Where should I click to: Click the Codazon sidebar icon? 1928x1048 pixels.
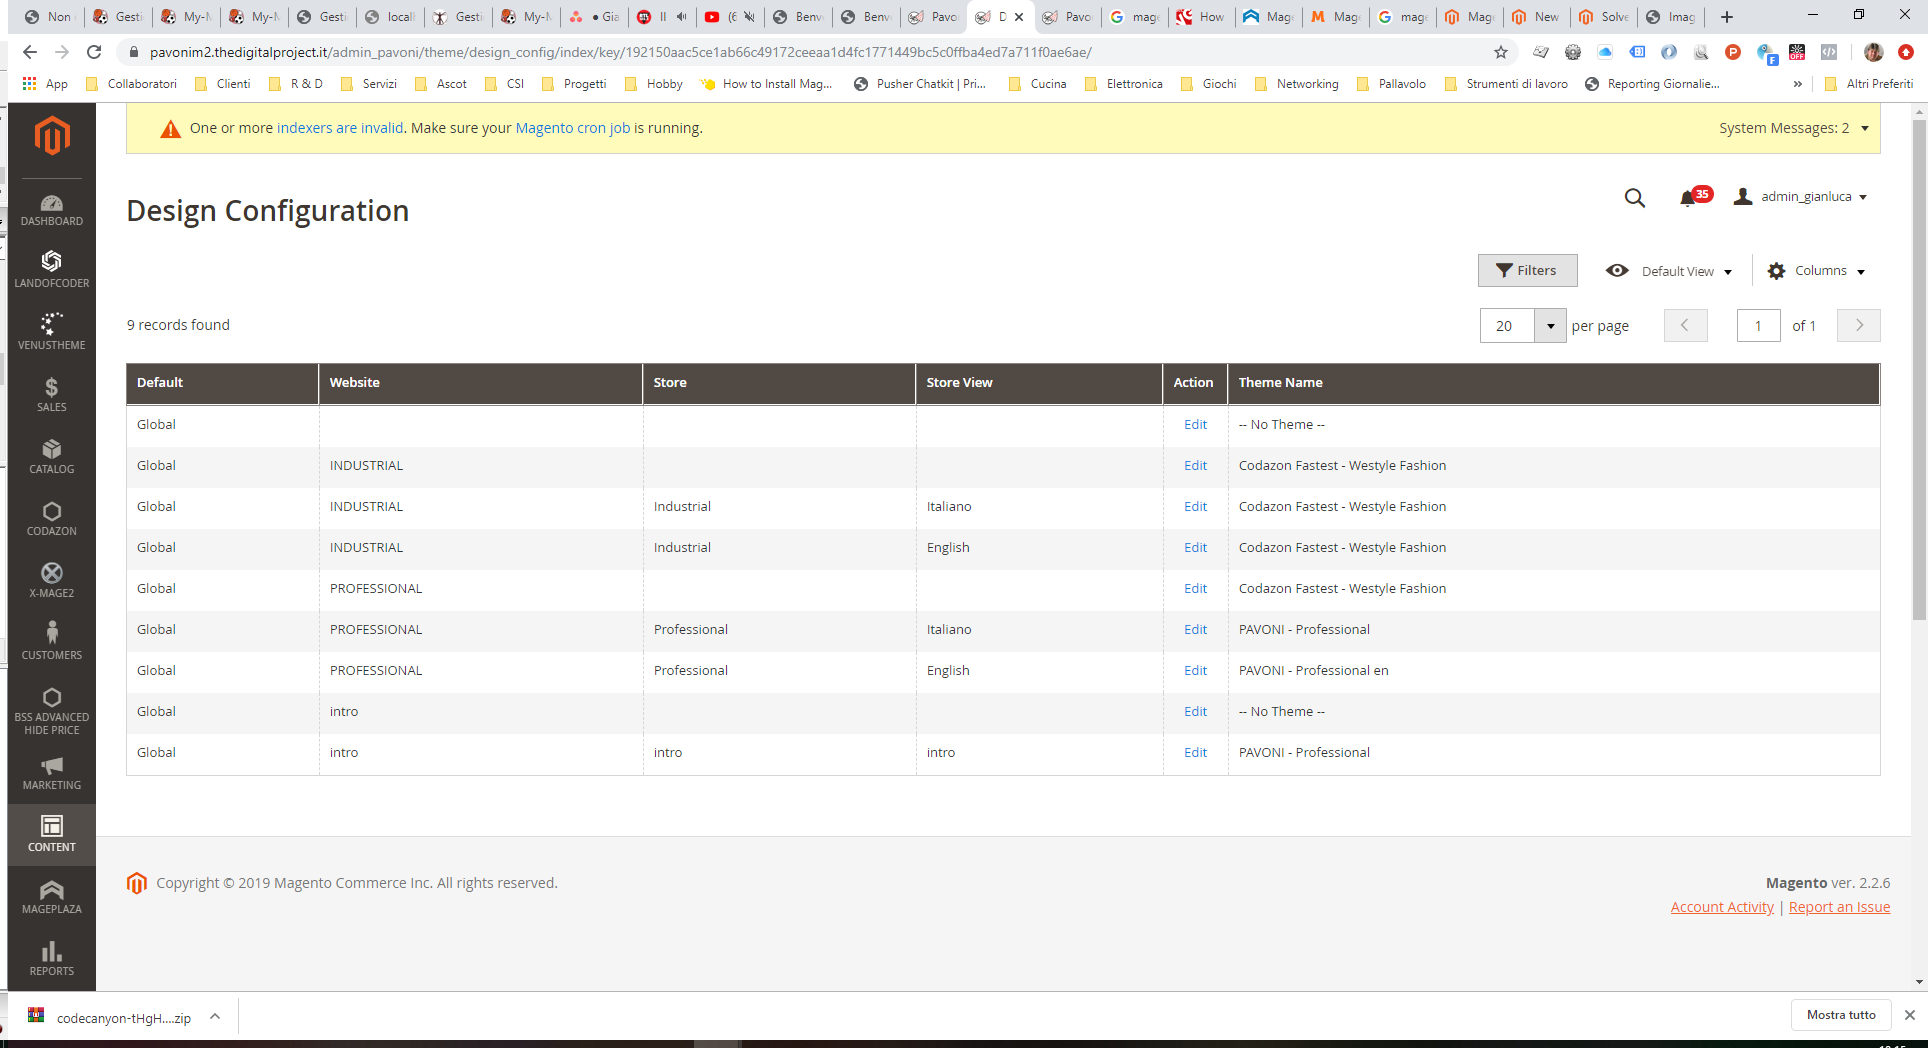coord(51,516)
